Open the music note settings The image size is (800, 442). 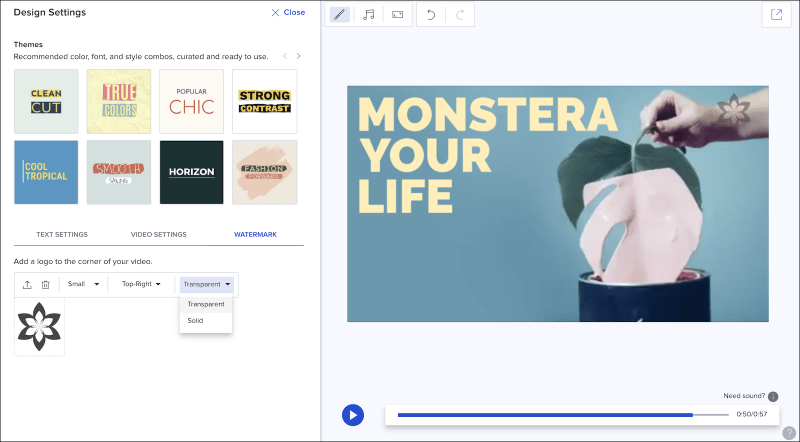coord(369,15)
